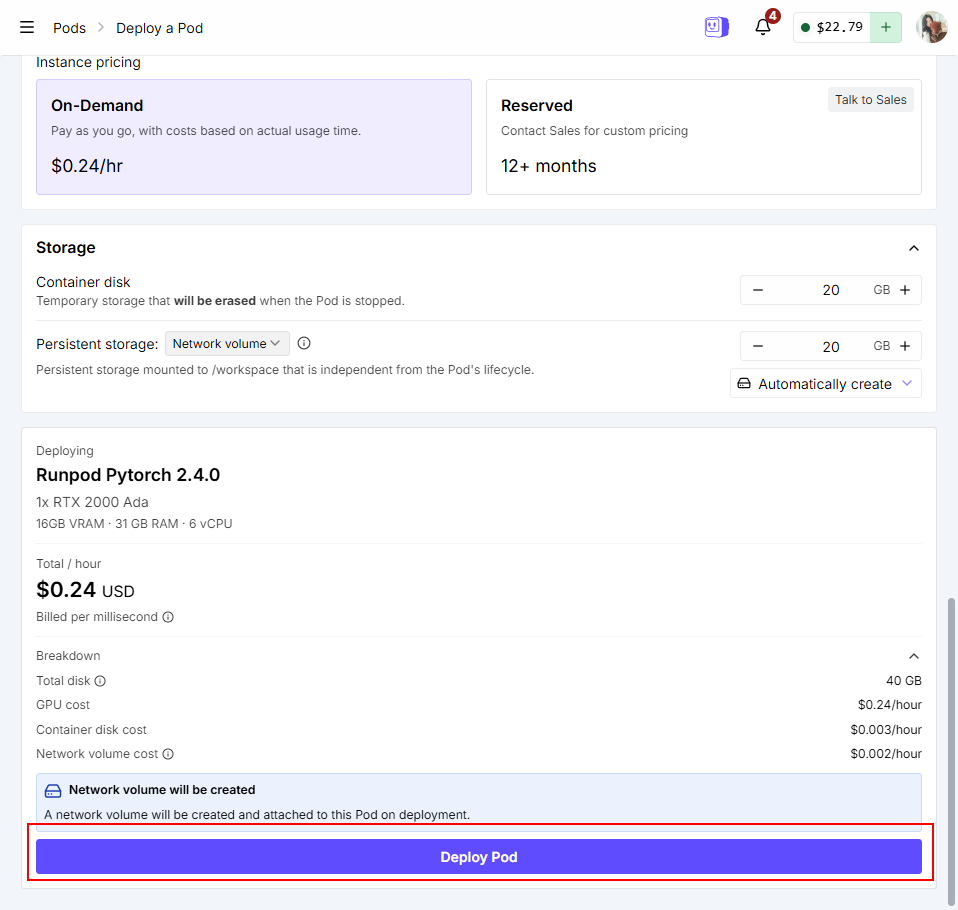Screen dimensions: 958x910
Task: Edit the Persistent storage GB value
Action: pos(830,347)
